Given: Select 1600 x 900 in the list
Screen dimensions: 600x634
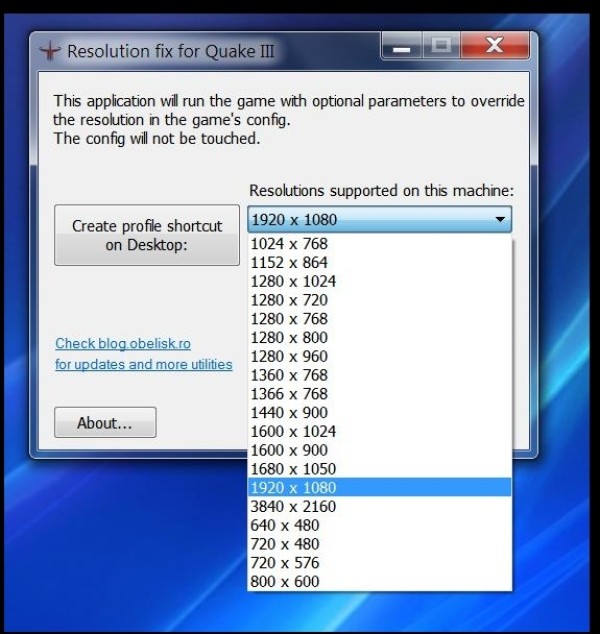Looking at the screenshot, I should click(x=379, y=450).
